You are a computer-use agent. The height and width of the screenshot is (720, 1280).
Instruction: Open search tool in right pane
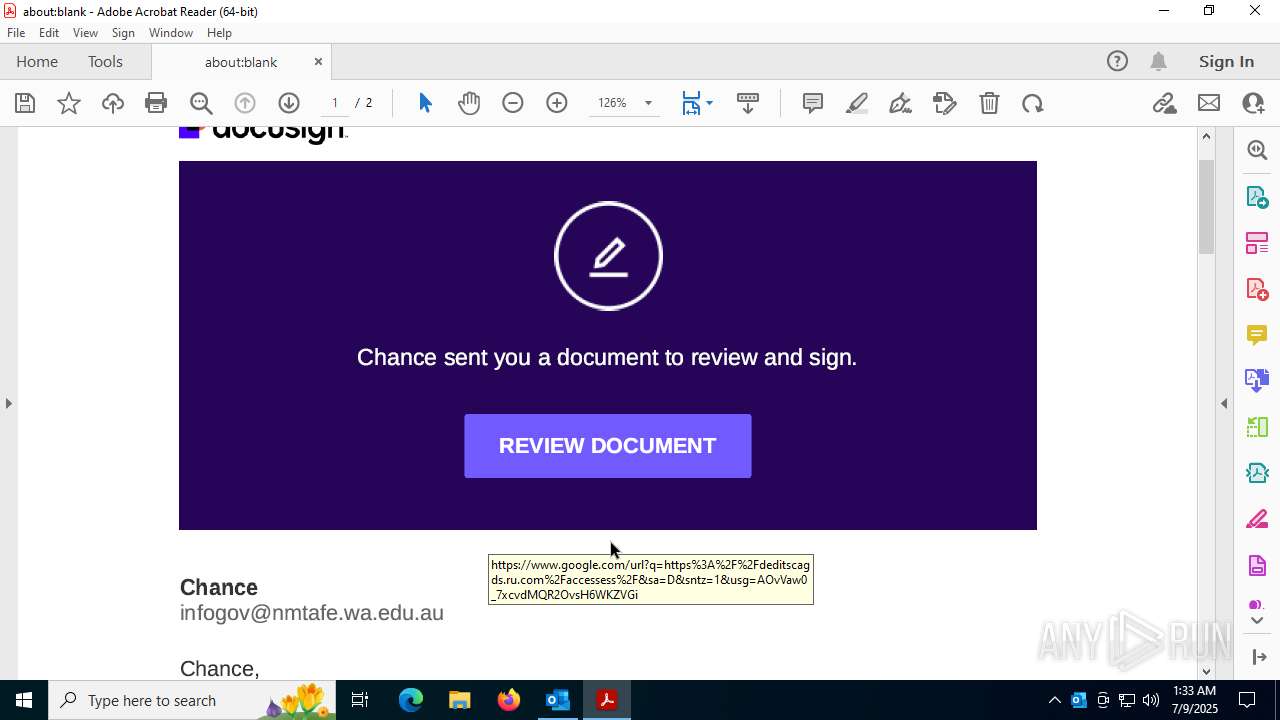click(x=1257, y=150)
